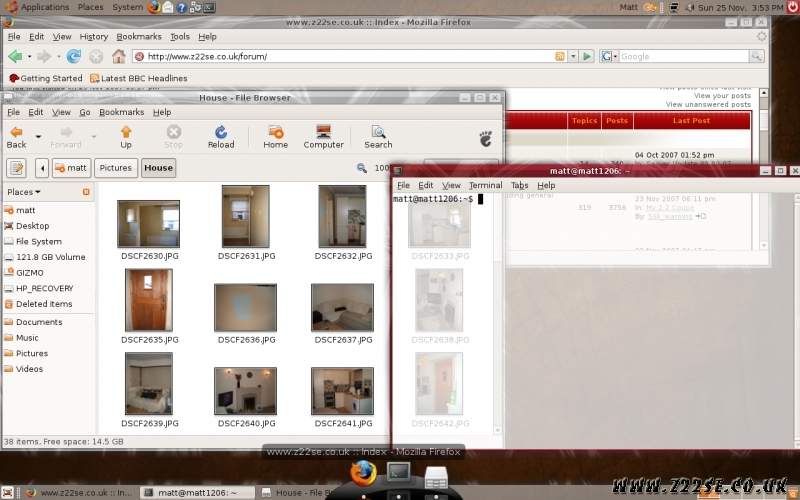Select the Pictures path button
The image size is (800, 500).
point(115,168)
